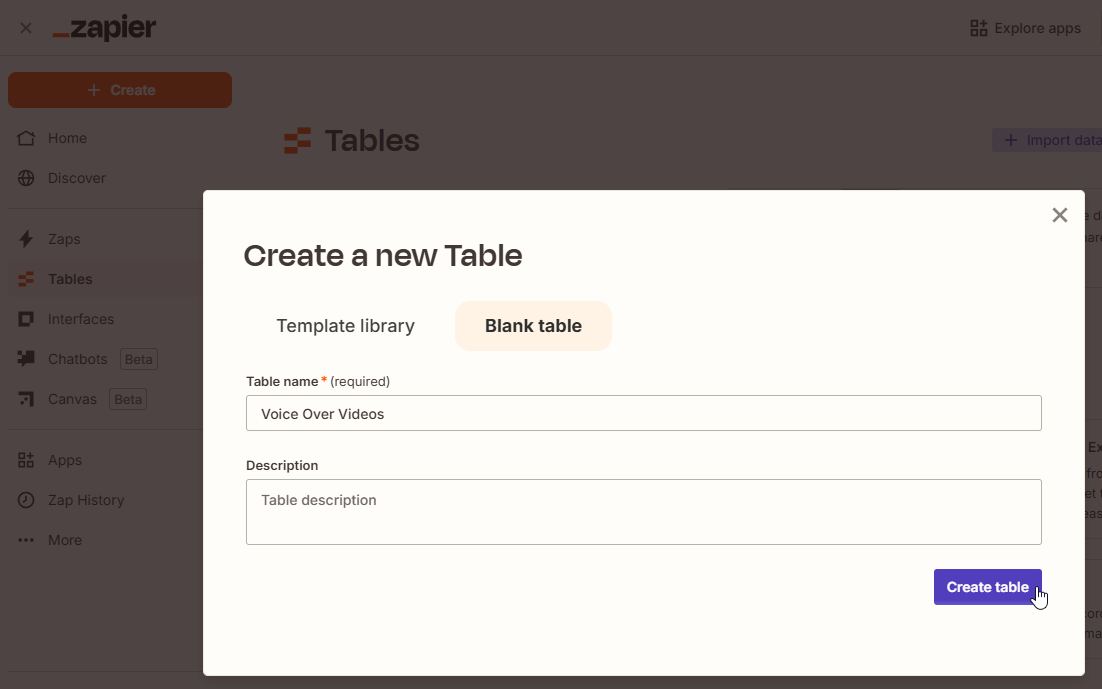Click the Zapier logo

tap(104, 28)
